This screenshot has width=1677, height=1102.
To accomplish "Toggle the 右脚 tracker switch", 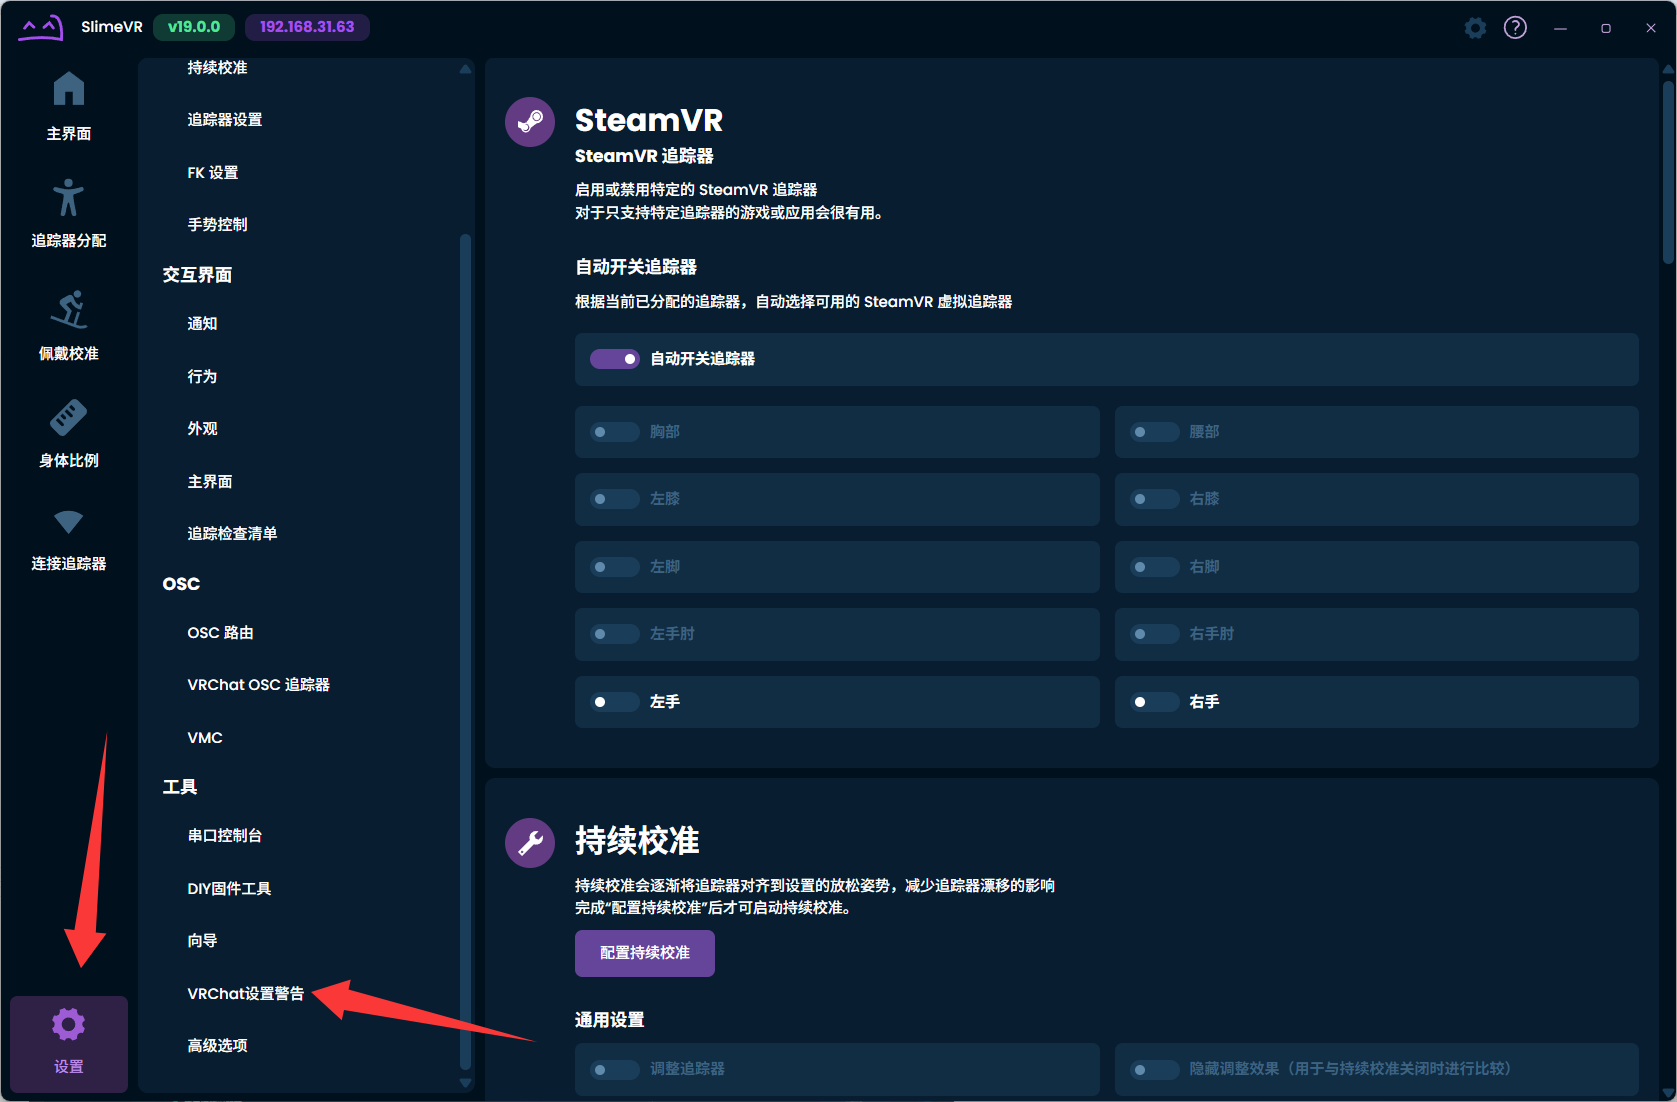I will [x=1155, y=567].
